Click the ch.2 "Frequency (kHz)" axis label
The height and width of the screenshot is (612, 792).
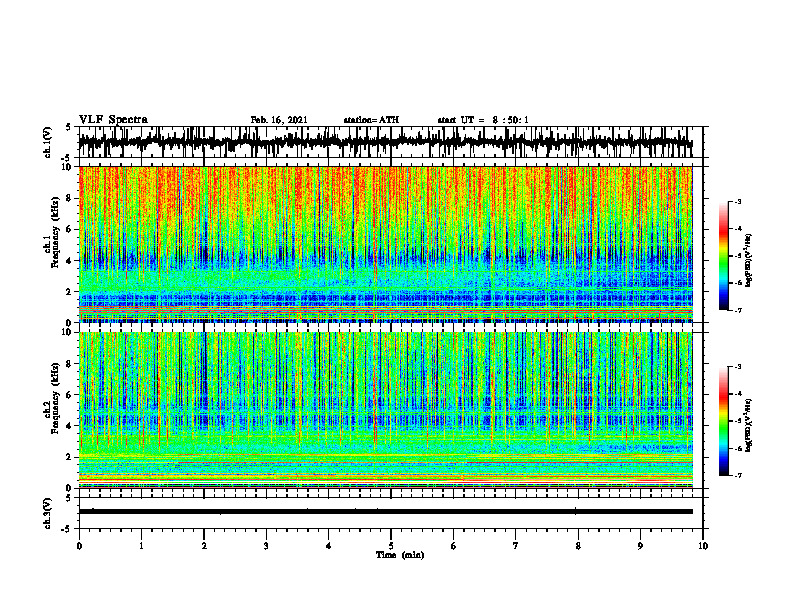[56, 398]
